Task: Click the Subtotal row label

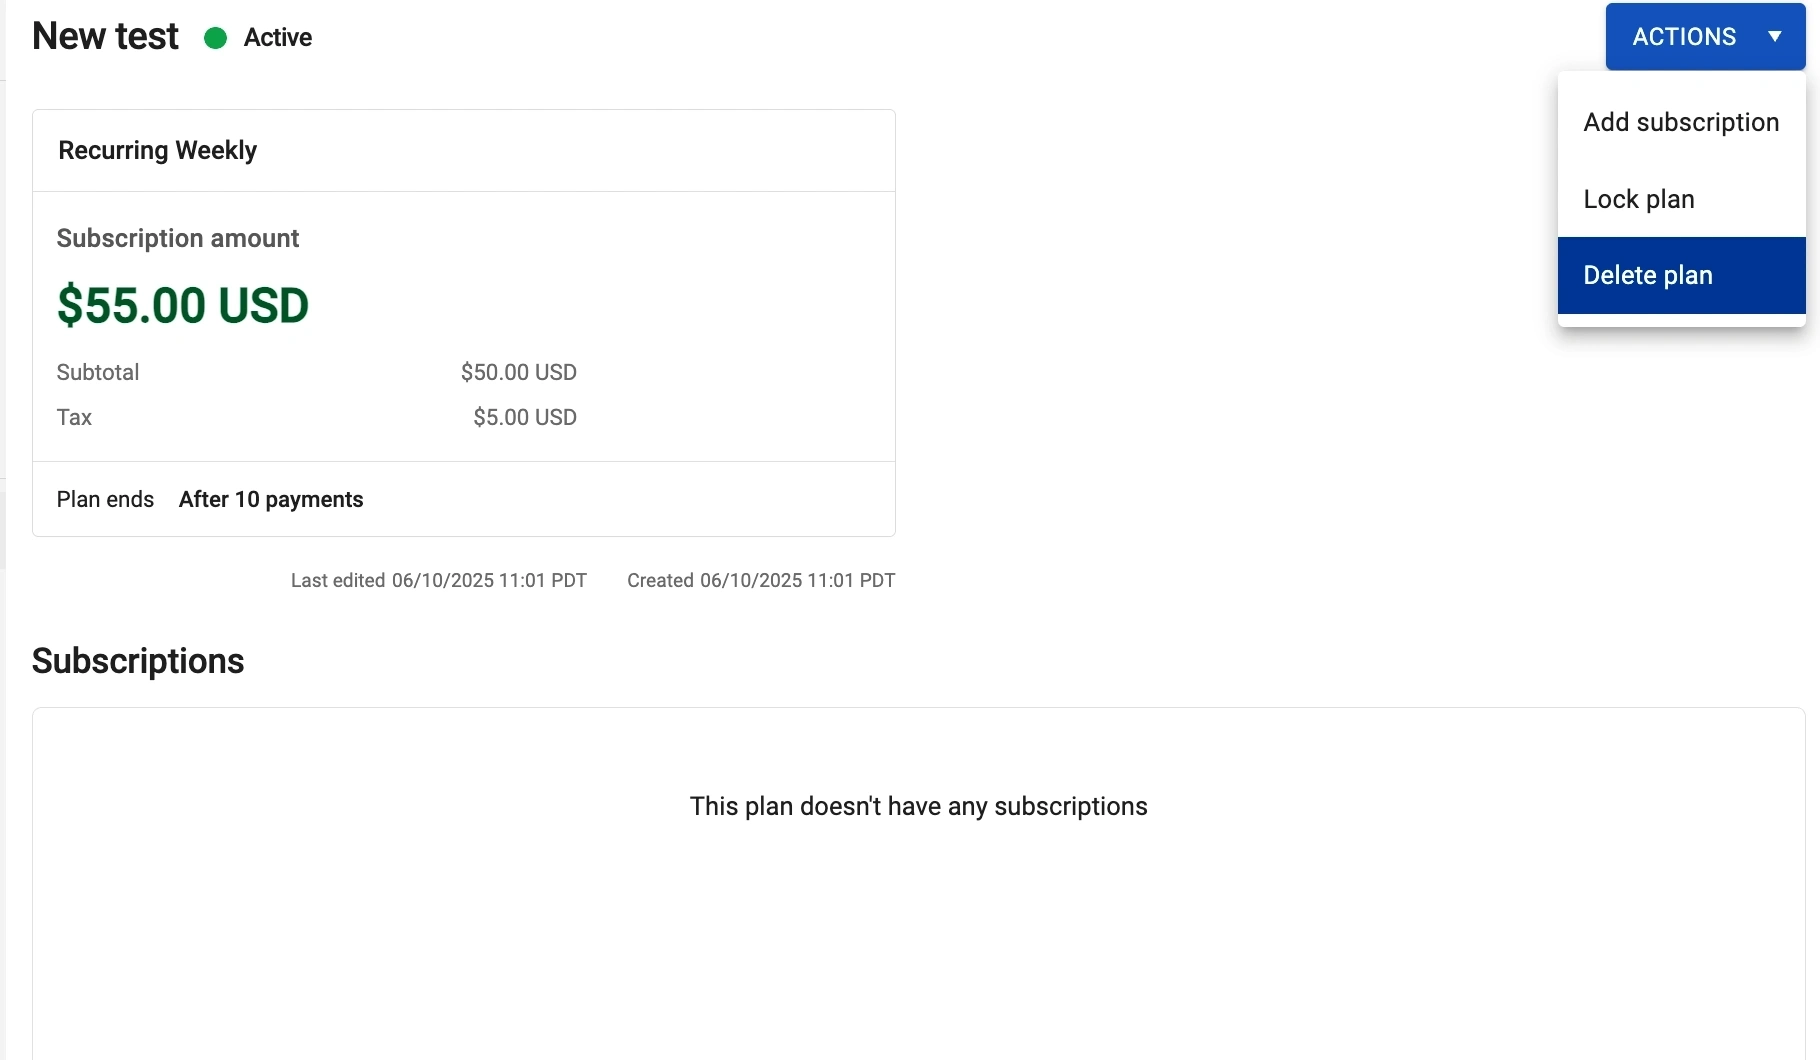Action: tap(98, 372)
